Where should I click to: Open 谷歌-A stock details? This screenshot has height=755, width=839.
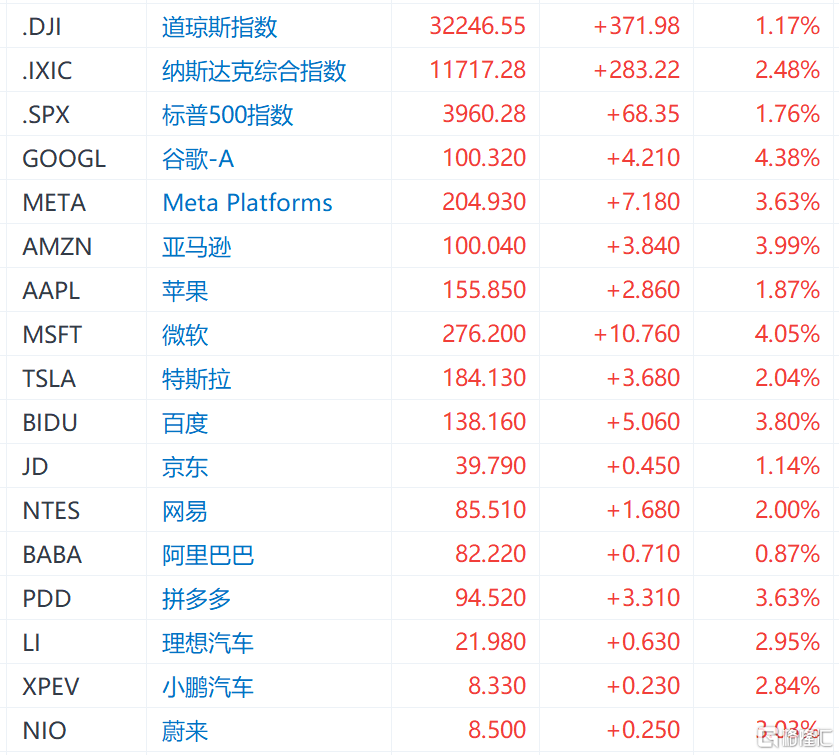coord(198,159)
